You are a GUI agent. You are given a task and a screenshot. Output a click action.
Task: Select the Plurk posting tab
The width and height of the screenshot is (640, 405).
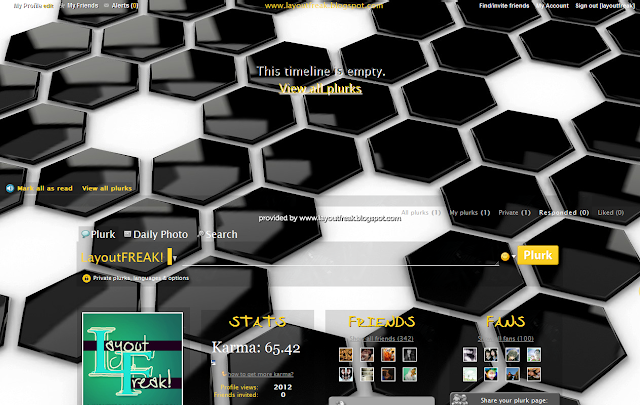(x=98, y=234)
